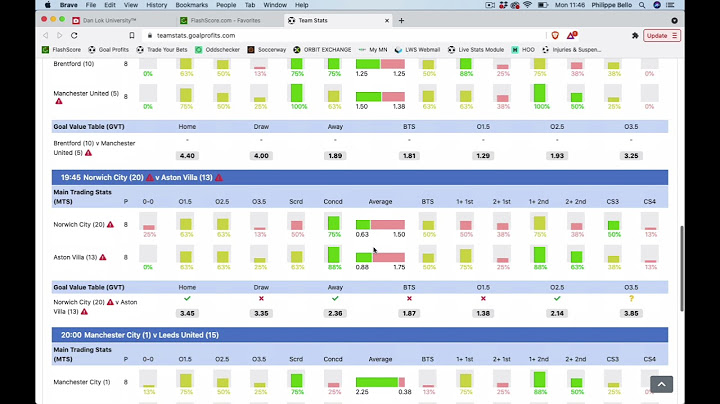Open Brave Rewards triangle icon
Image resolution: width=720 pixels, height=404 pixels.
click(x=571, y=35)
